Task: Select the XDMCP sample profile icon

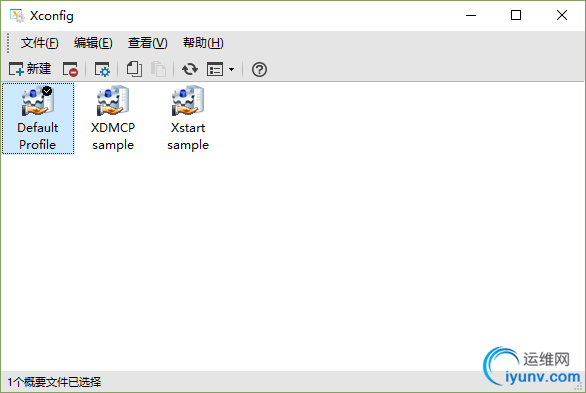Action: [113, 118]
